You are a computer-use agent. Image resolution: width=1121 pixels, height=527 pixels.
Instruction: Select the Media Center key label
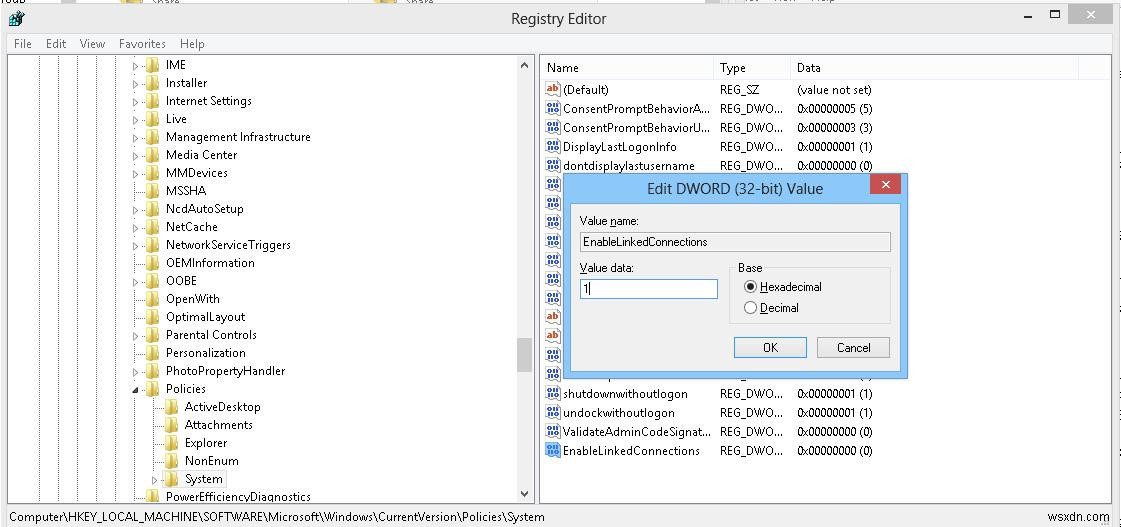(201, 154)
